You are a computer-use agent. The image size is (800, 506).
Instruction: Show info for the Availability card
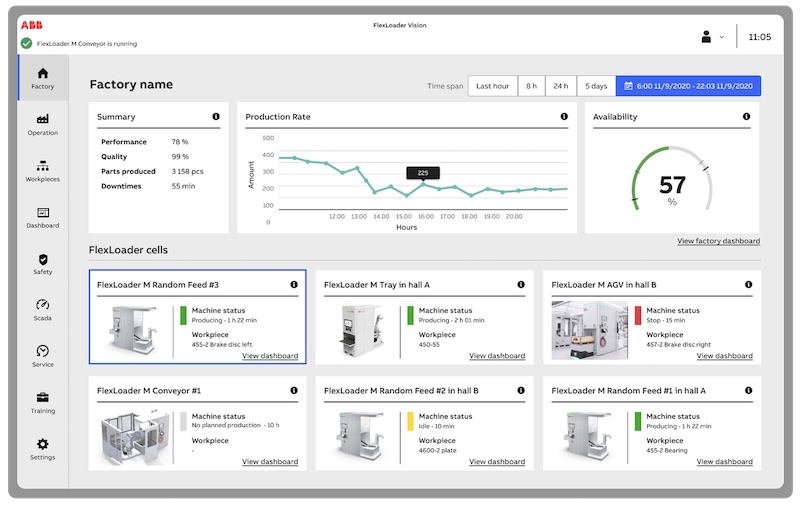pyautogui.click(x=746, y=116)
